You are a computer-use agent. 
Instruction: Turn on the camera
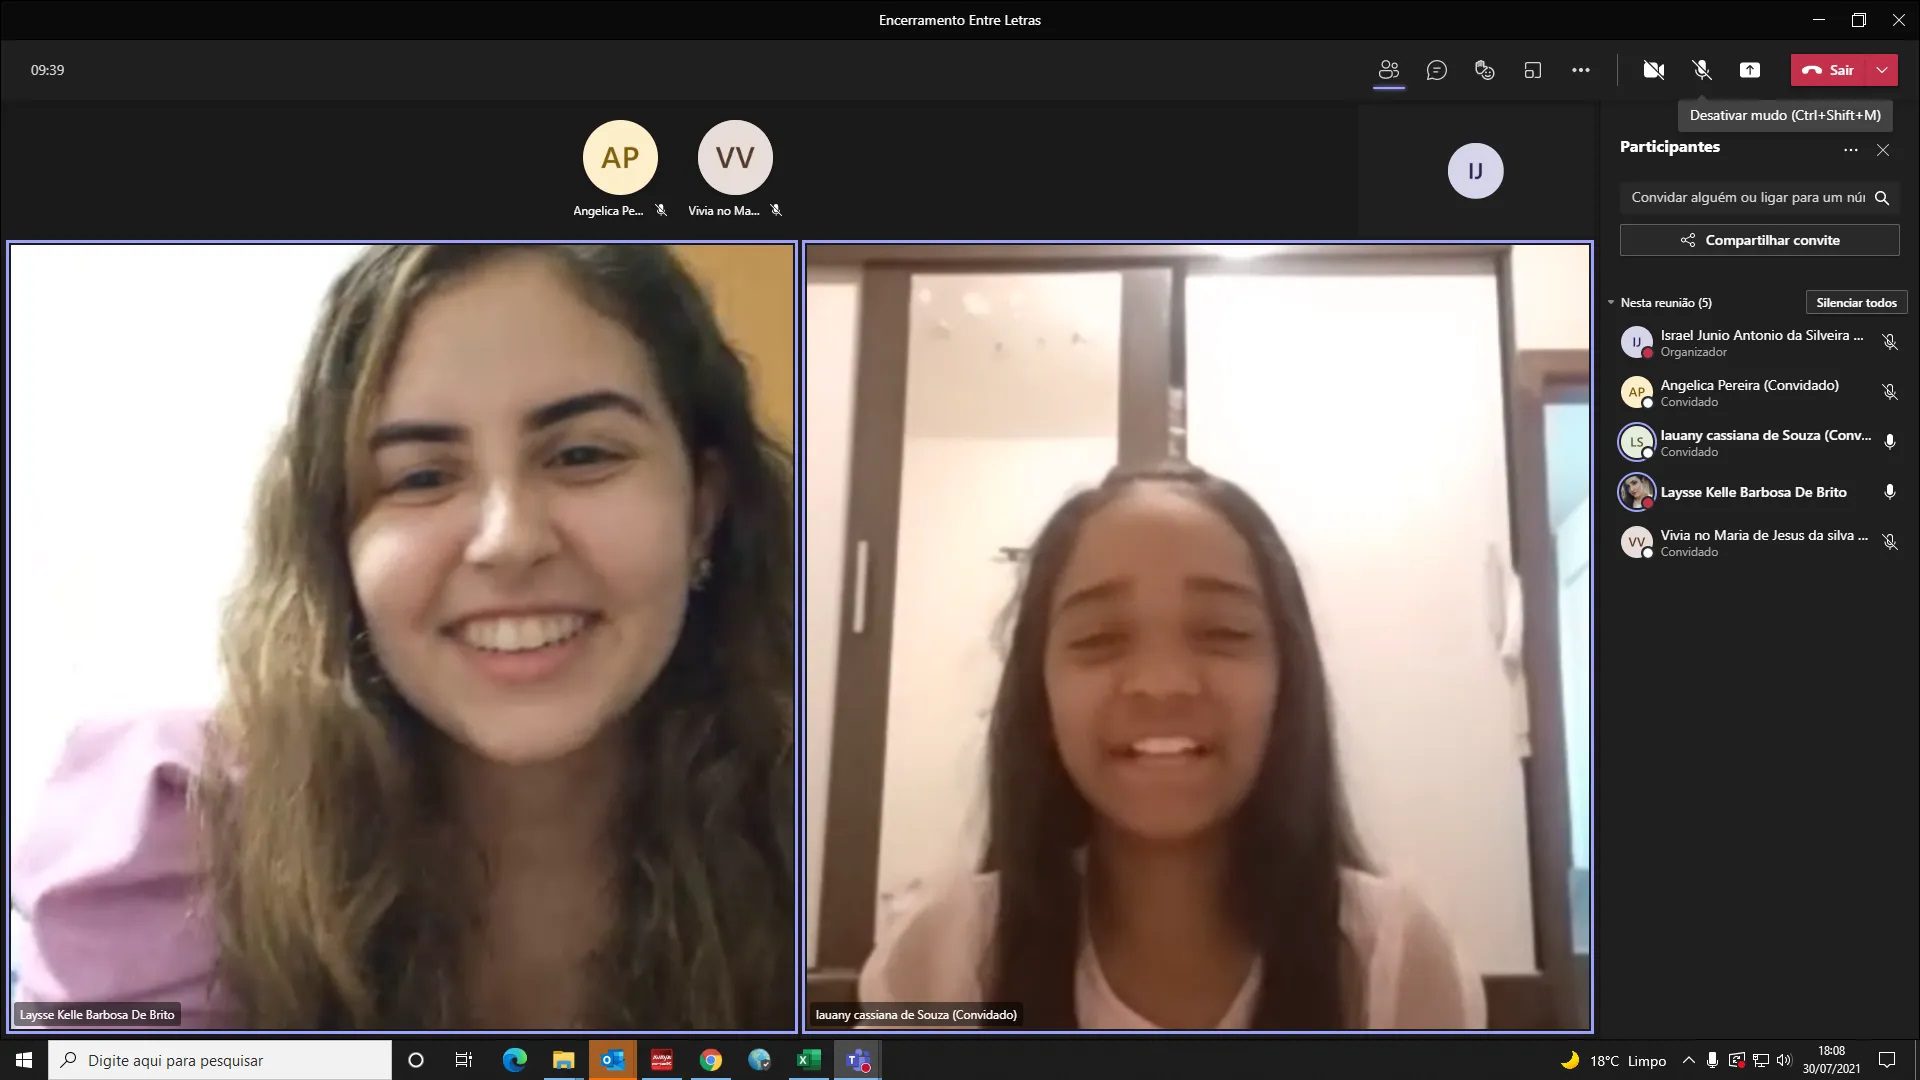1653,70
